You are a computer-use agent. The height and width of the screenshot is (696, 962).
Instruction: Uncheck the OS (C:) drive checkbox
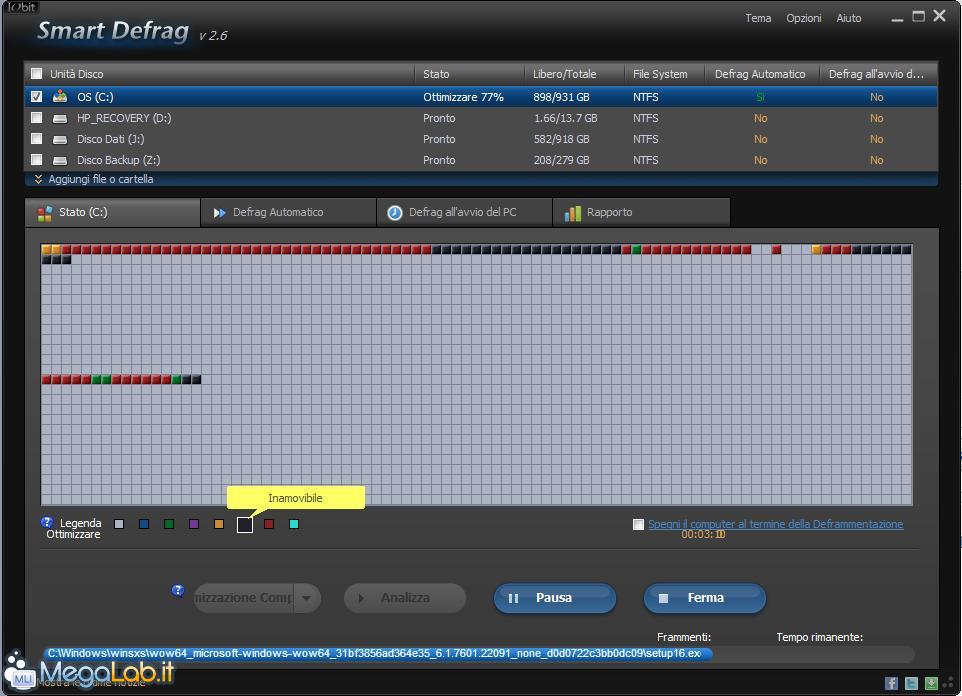point(37,96)
